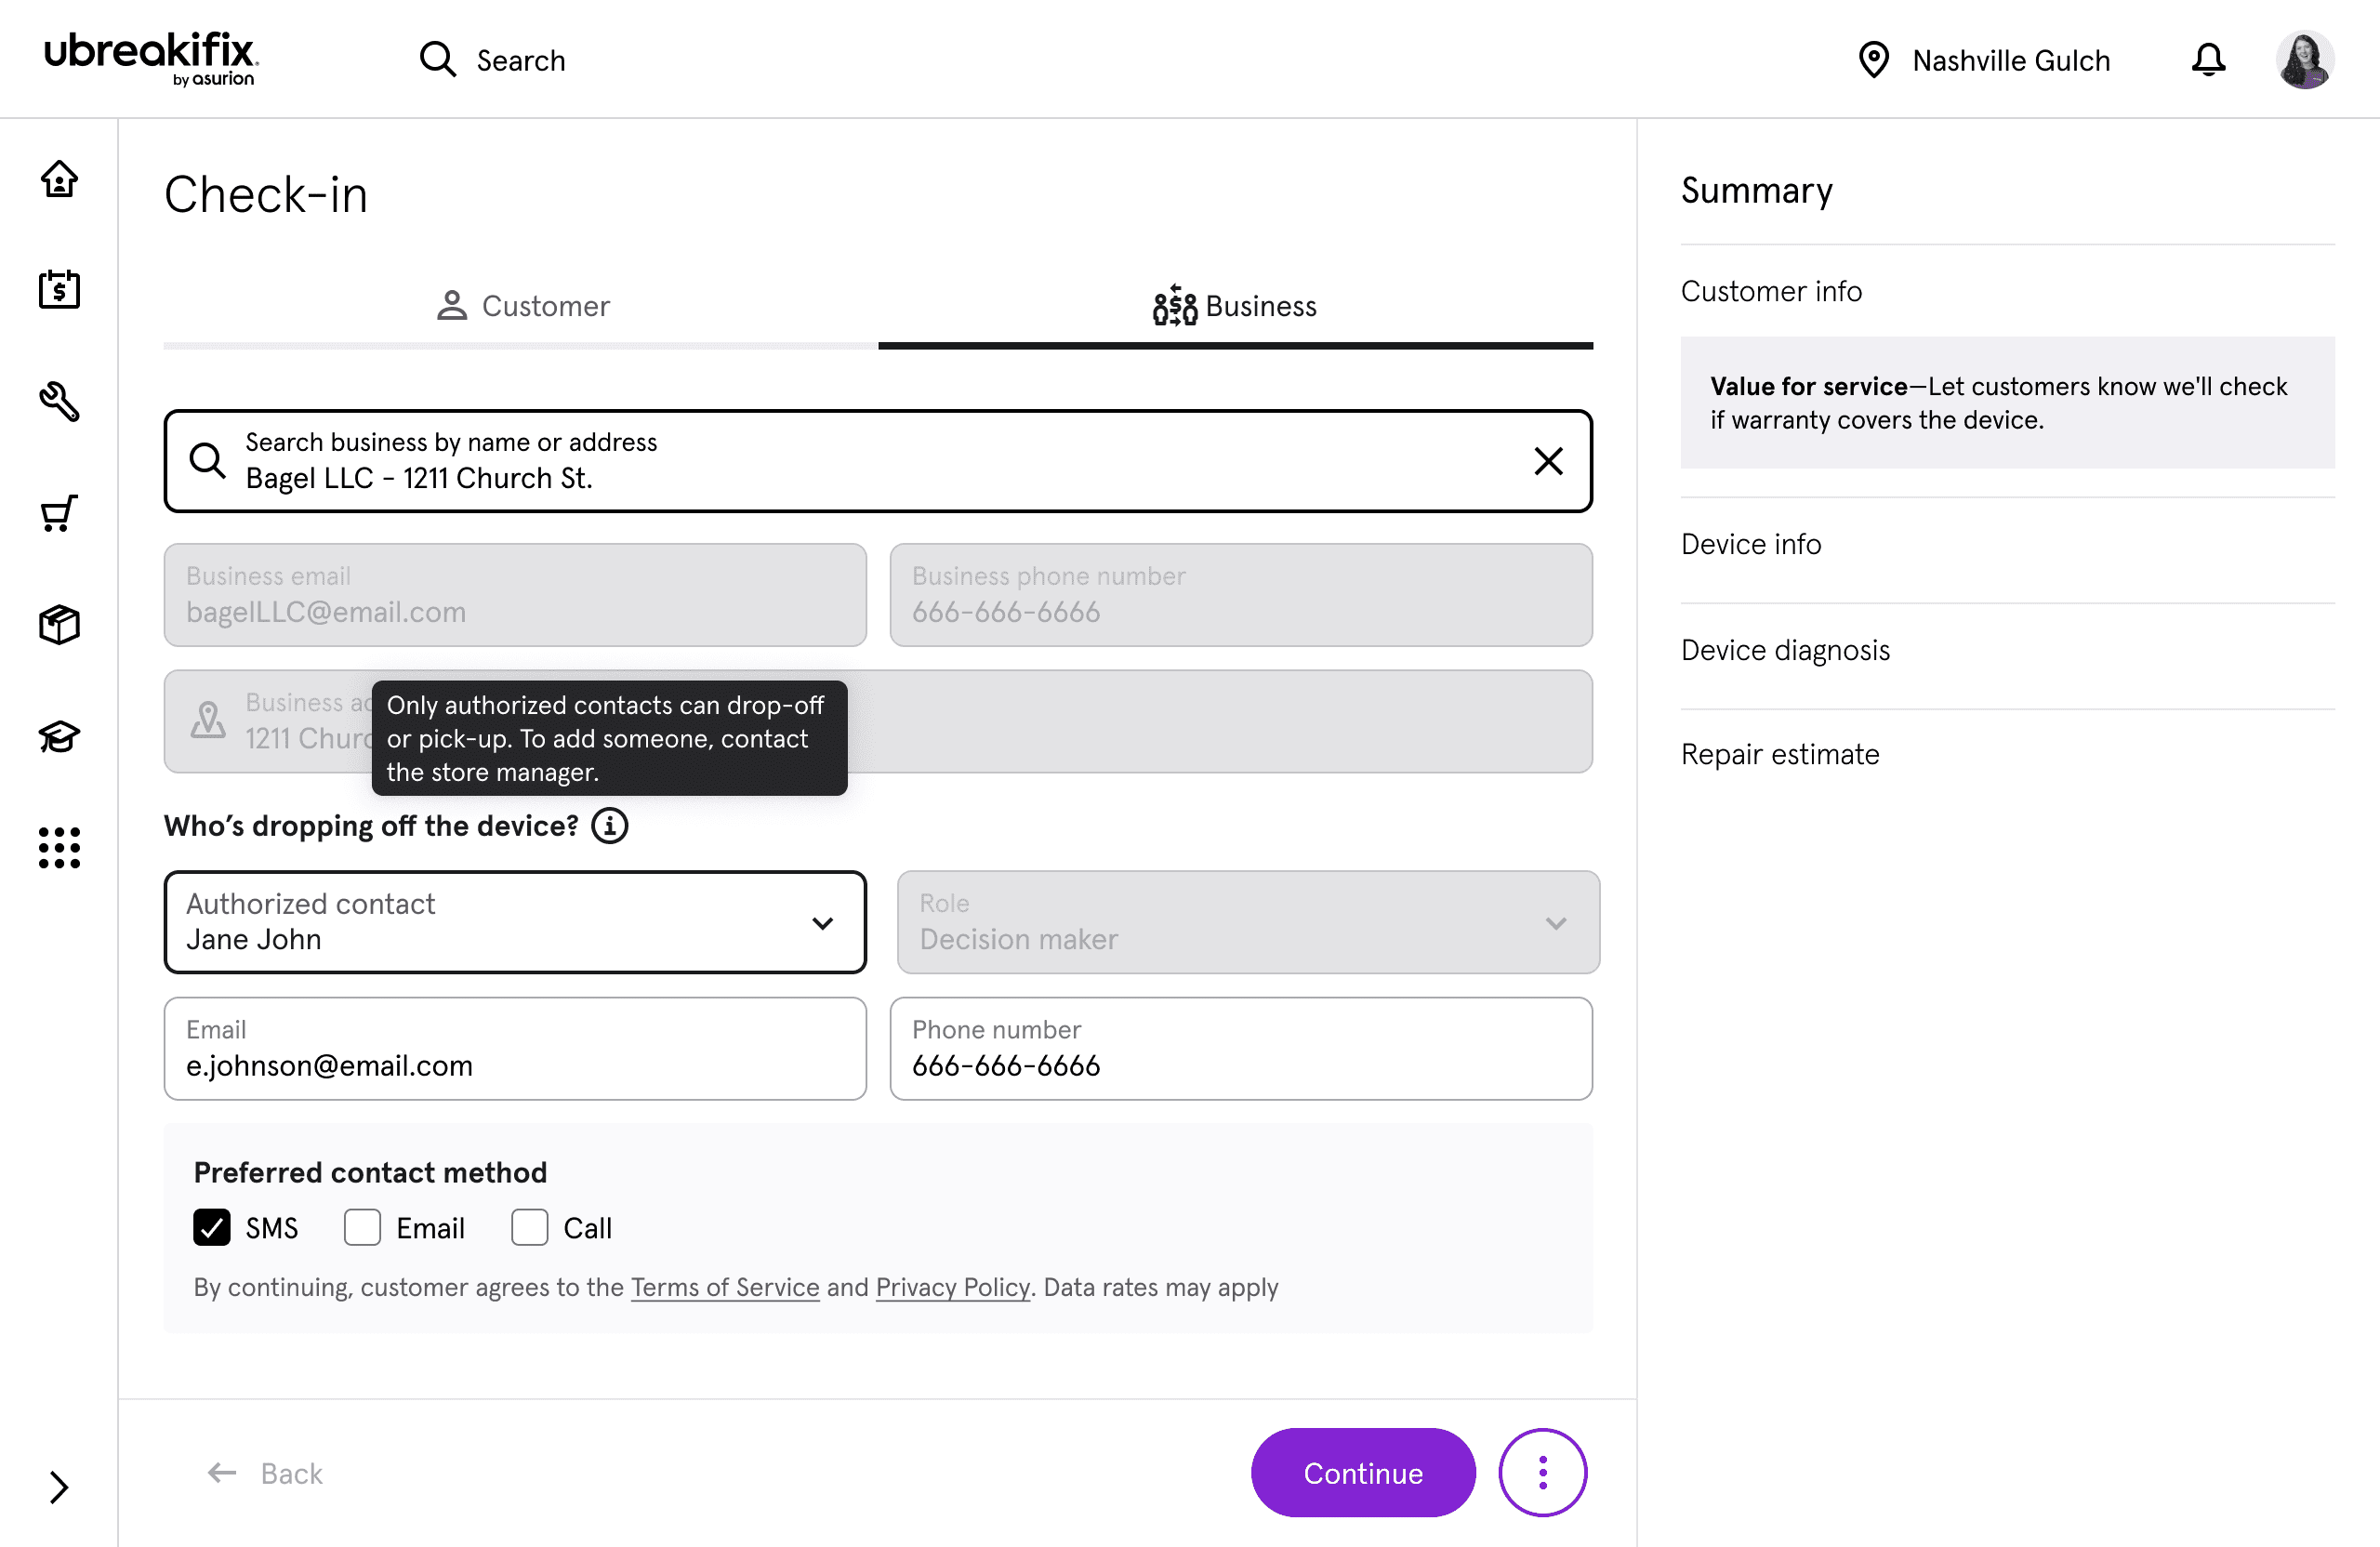Open the graduation cap training icon
The width and height of the screenshot is (2380, 1547).
pyautogui.click(x=59, y=737)
